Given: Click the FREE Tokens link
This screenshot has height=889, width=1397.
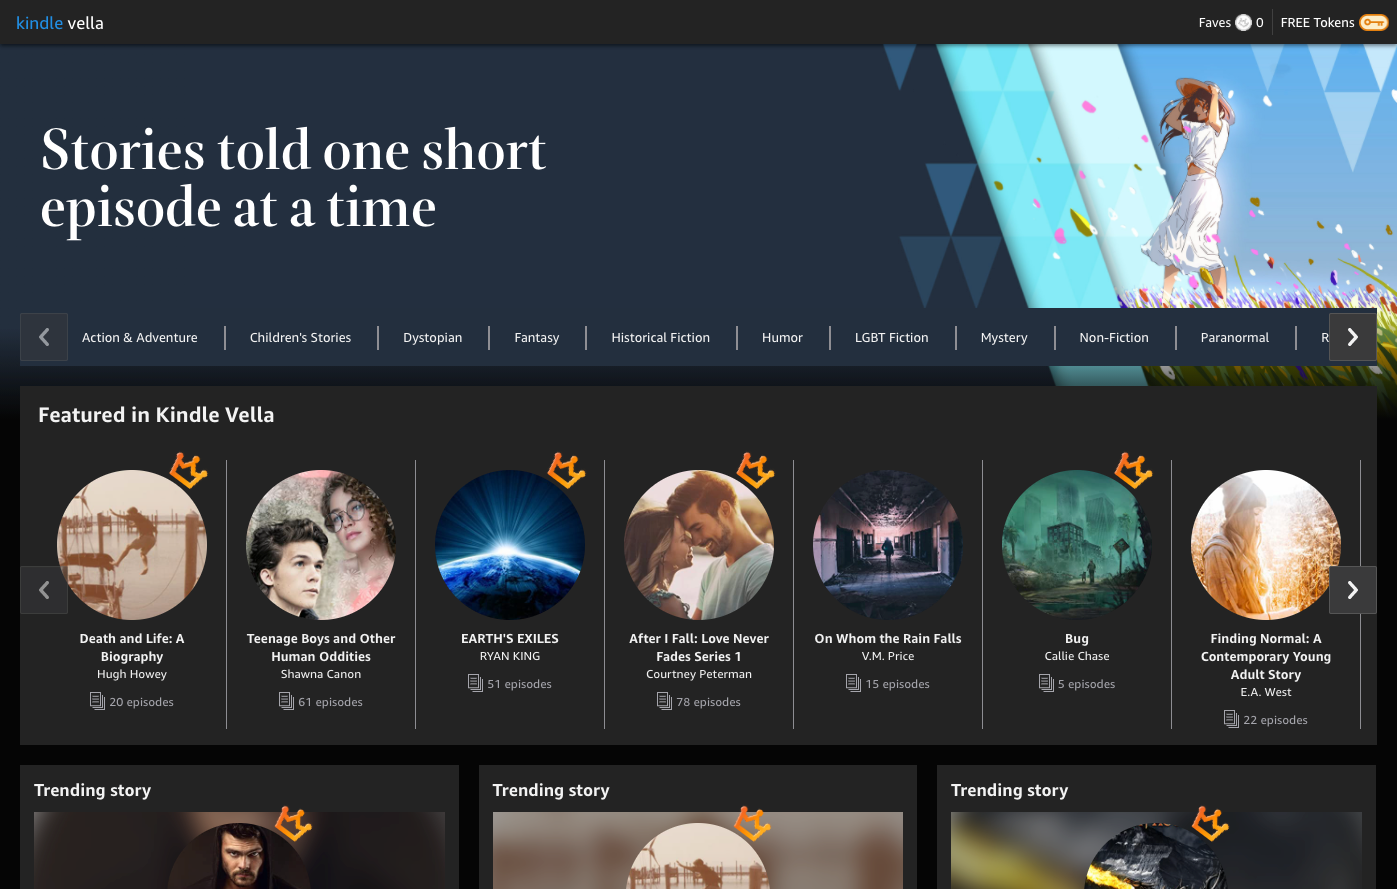Looking at the screenshot, I should 1317,22.
